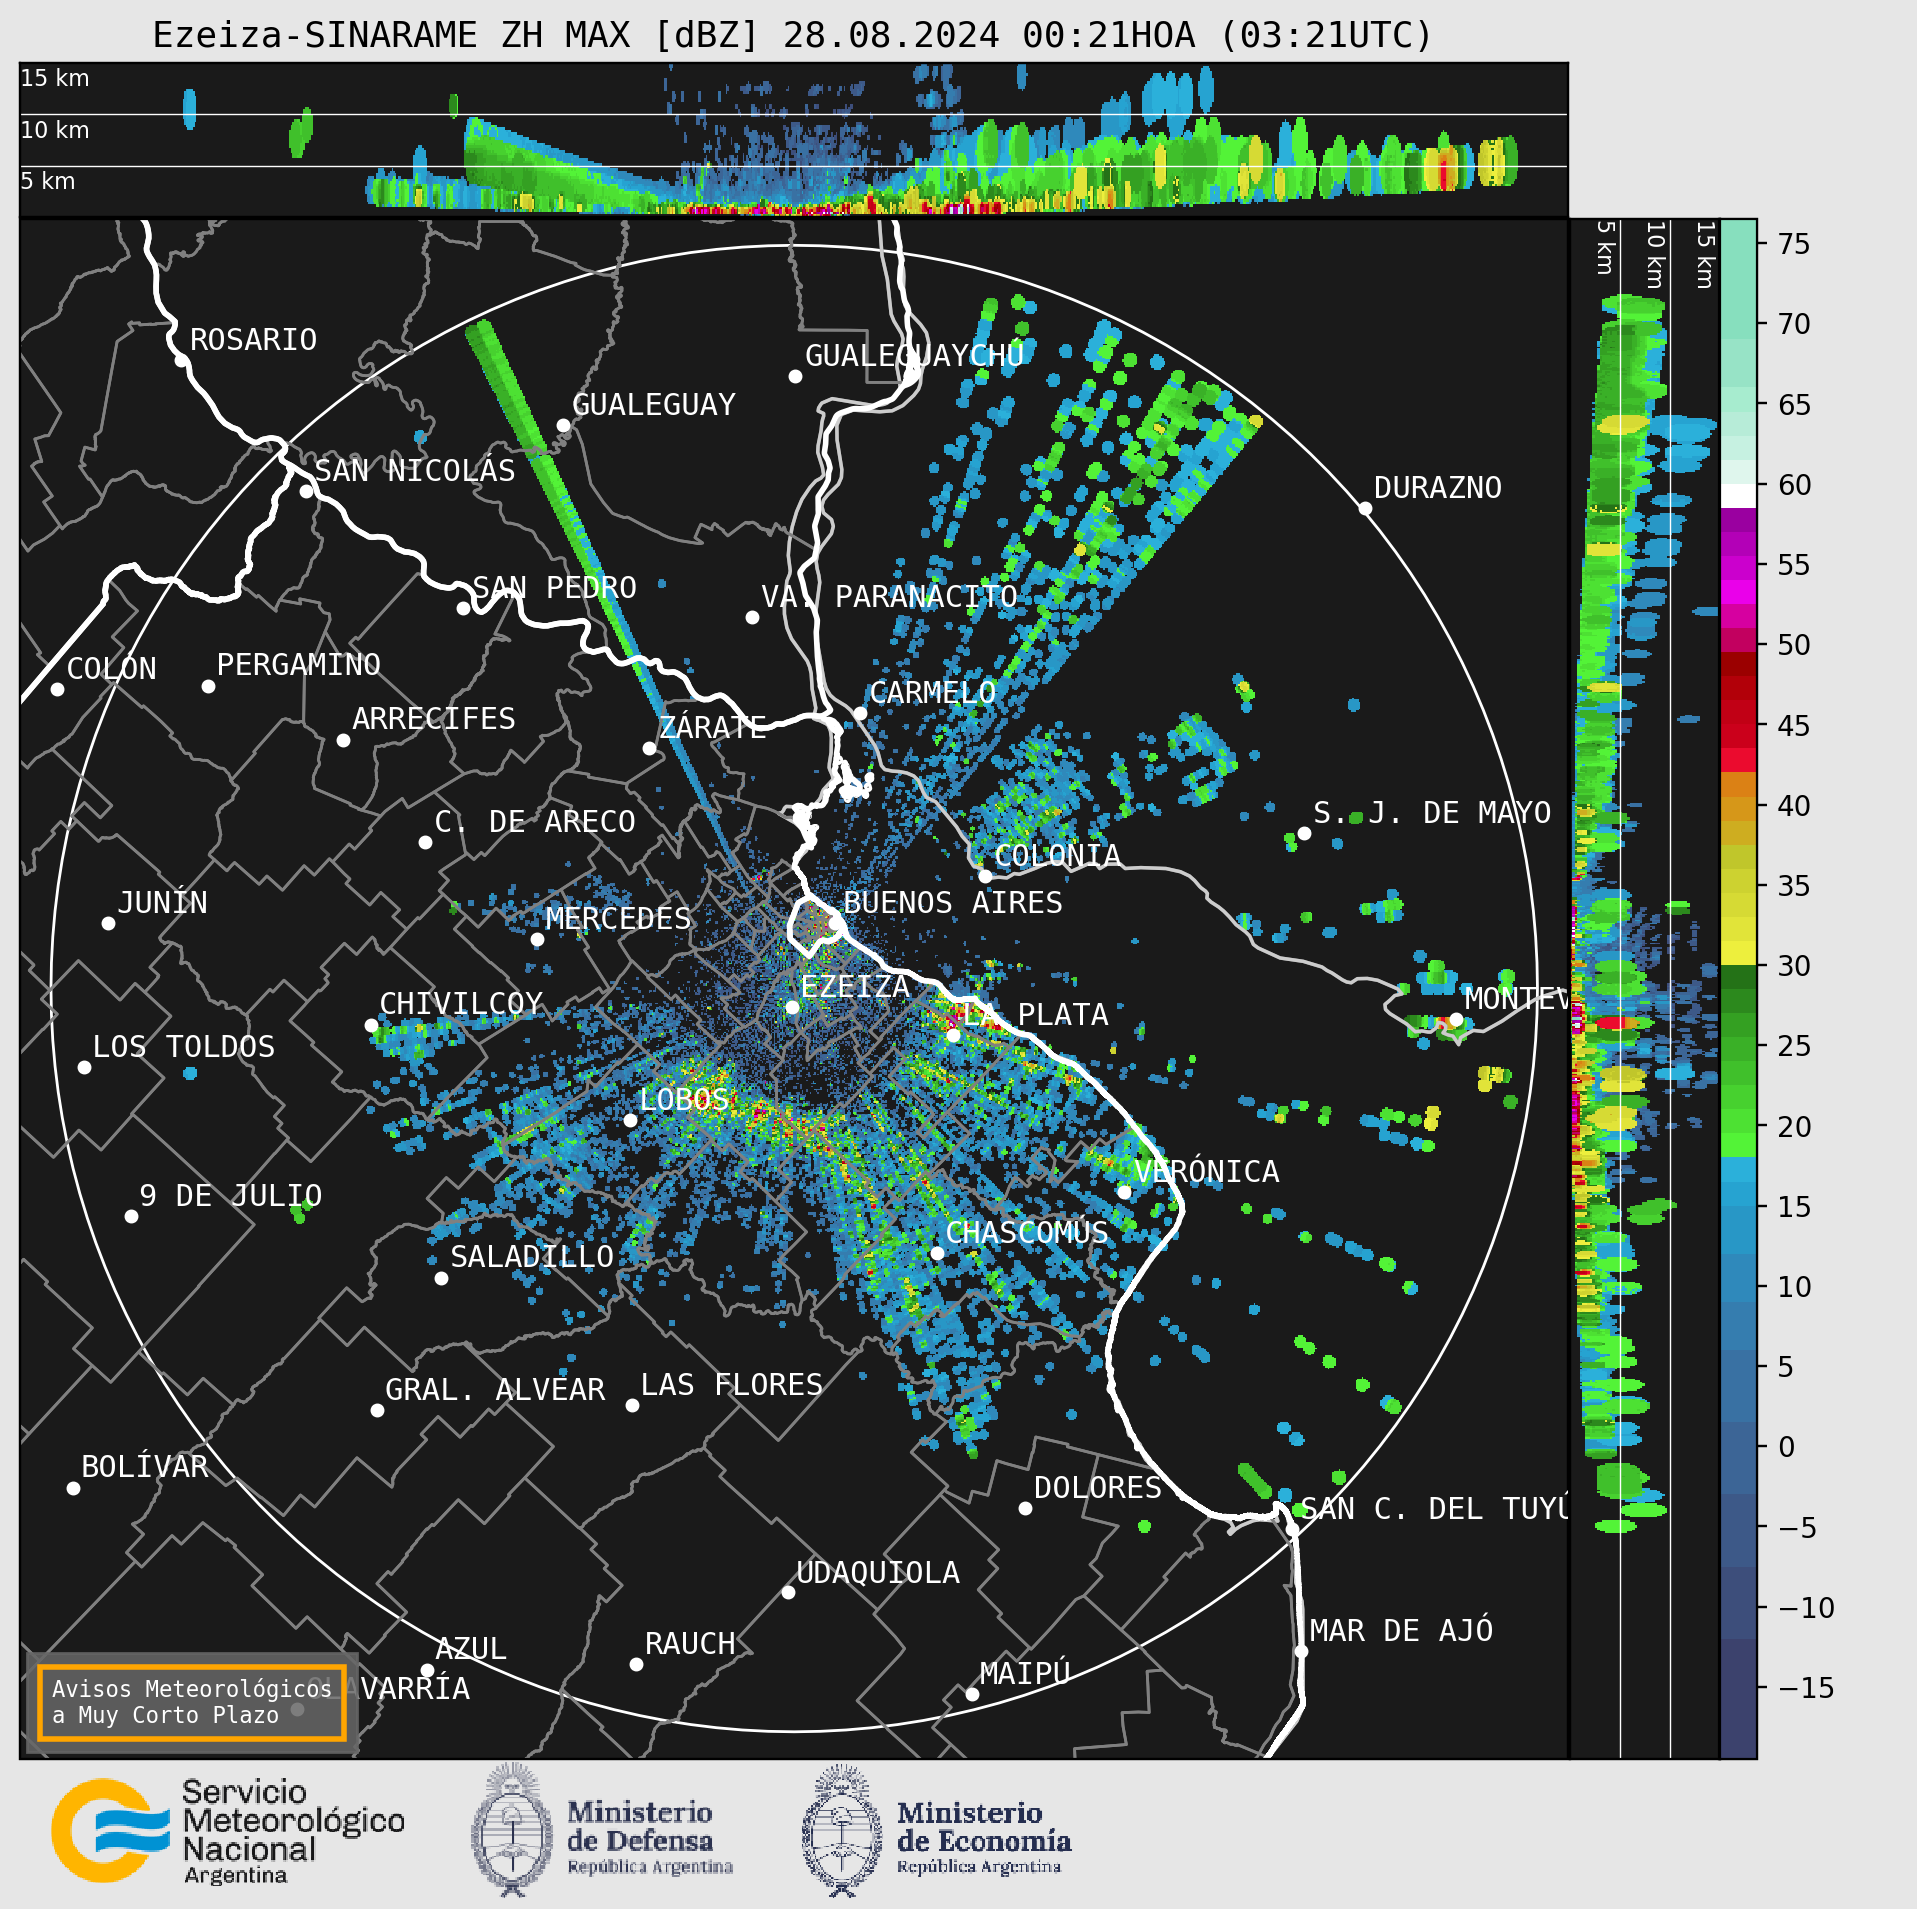Click the radar image title text
Screen dimensions: 1917x1909
click(x=792, y=35)
